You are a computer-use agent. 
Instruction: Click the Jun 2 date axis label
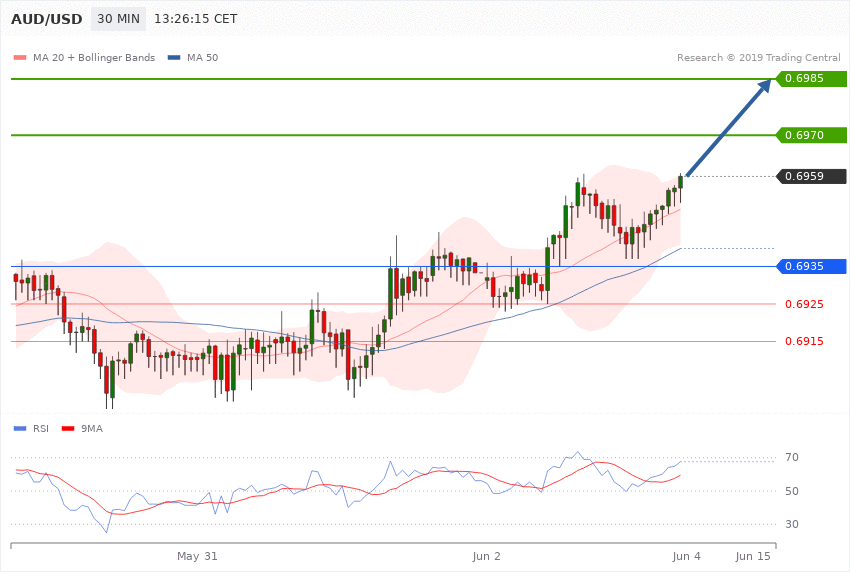(x=486, y=556)
